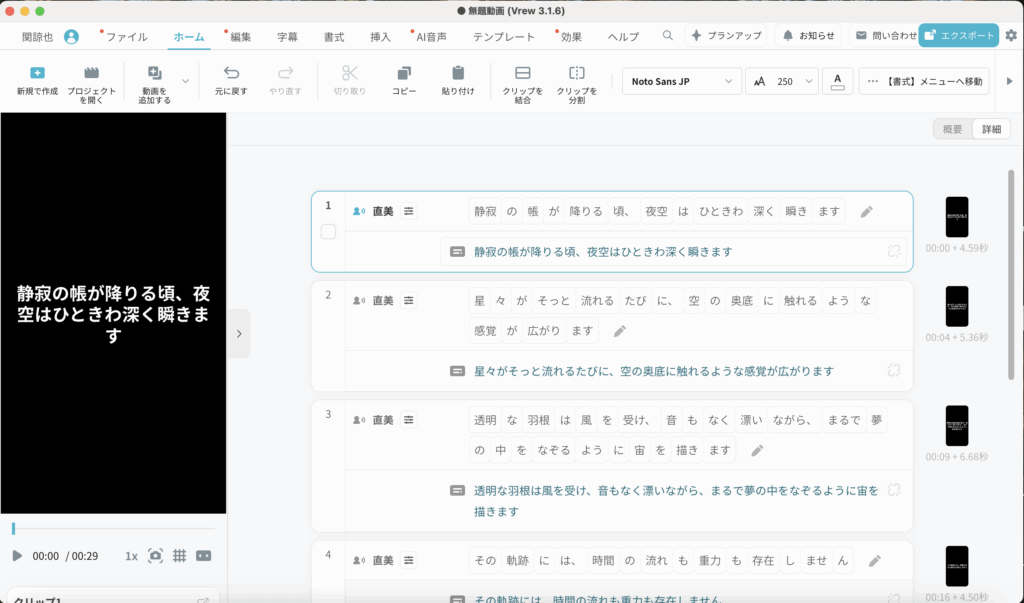Click the subtitle sync icon on clip 1

894,251
